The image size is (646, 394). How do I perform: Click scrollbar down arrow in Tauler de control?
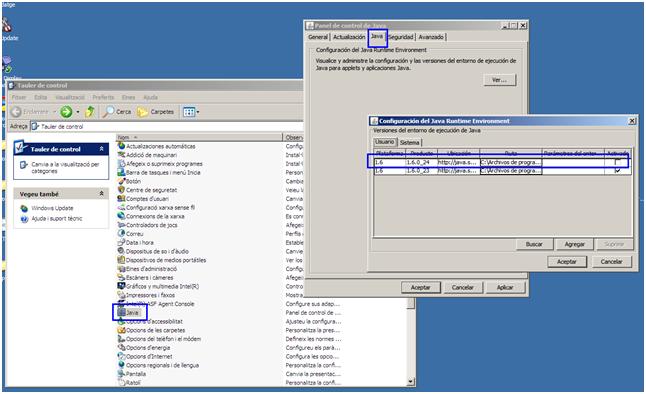point(411,382)
